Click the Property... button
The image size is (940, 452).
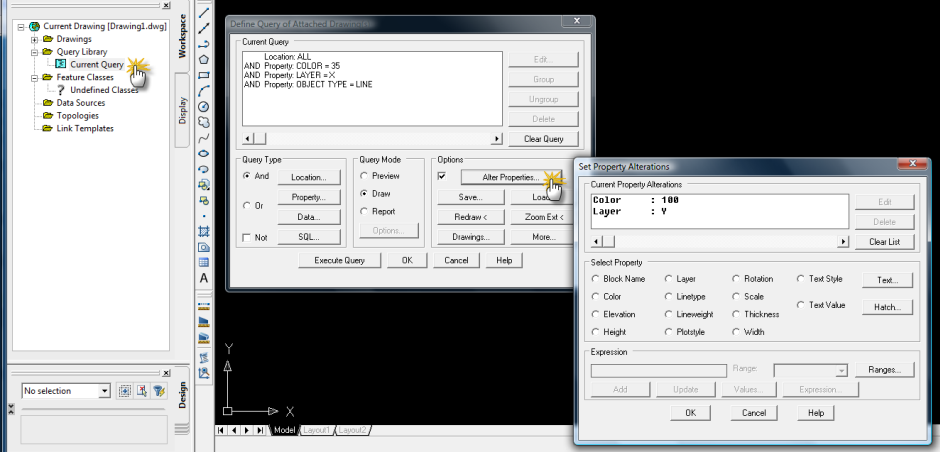(x=309, y=197)
